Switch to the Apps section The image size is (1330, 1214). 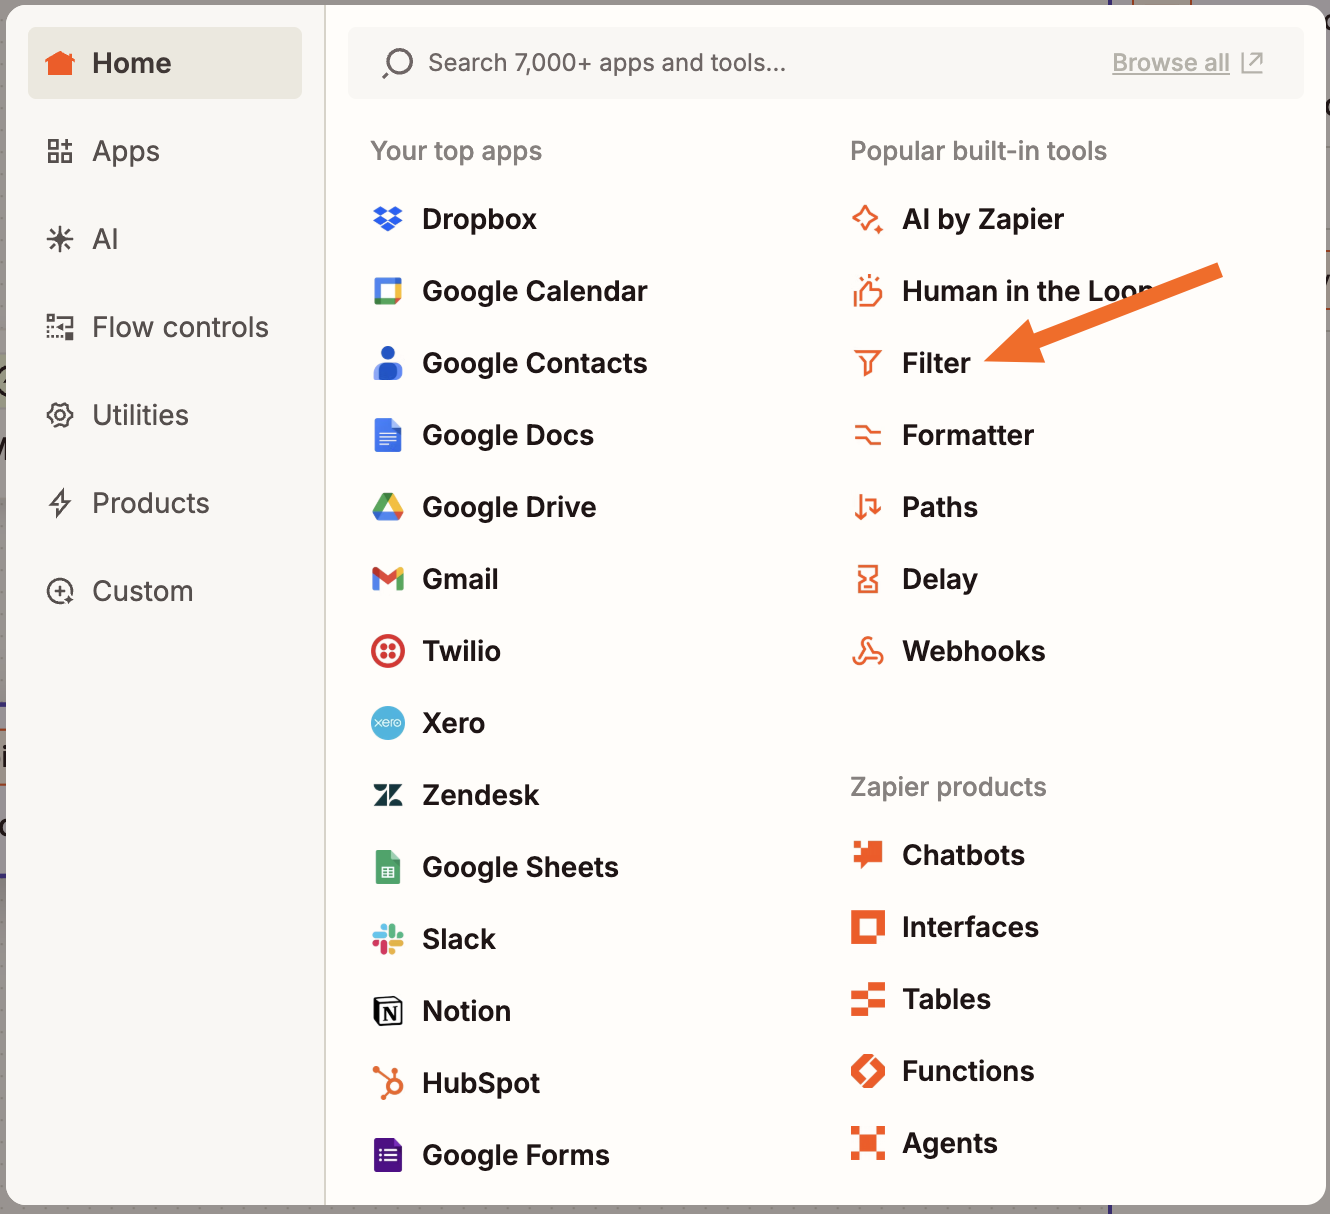pos(125,151)
